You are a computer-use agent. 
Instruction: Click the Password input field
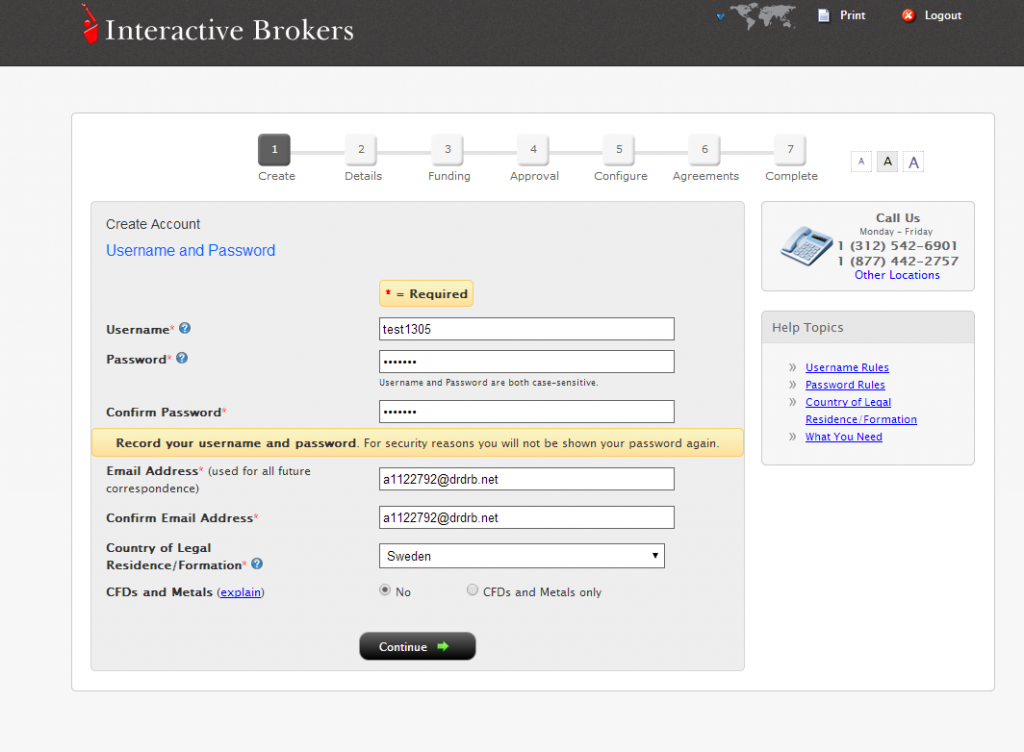tap(526, 362)
